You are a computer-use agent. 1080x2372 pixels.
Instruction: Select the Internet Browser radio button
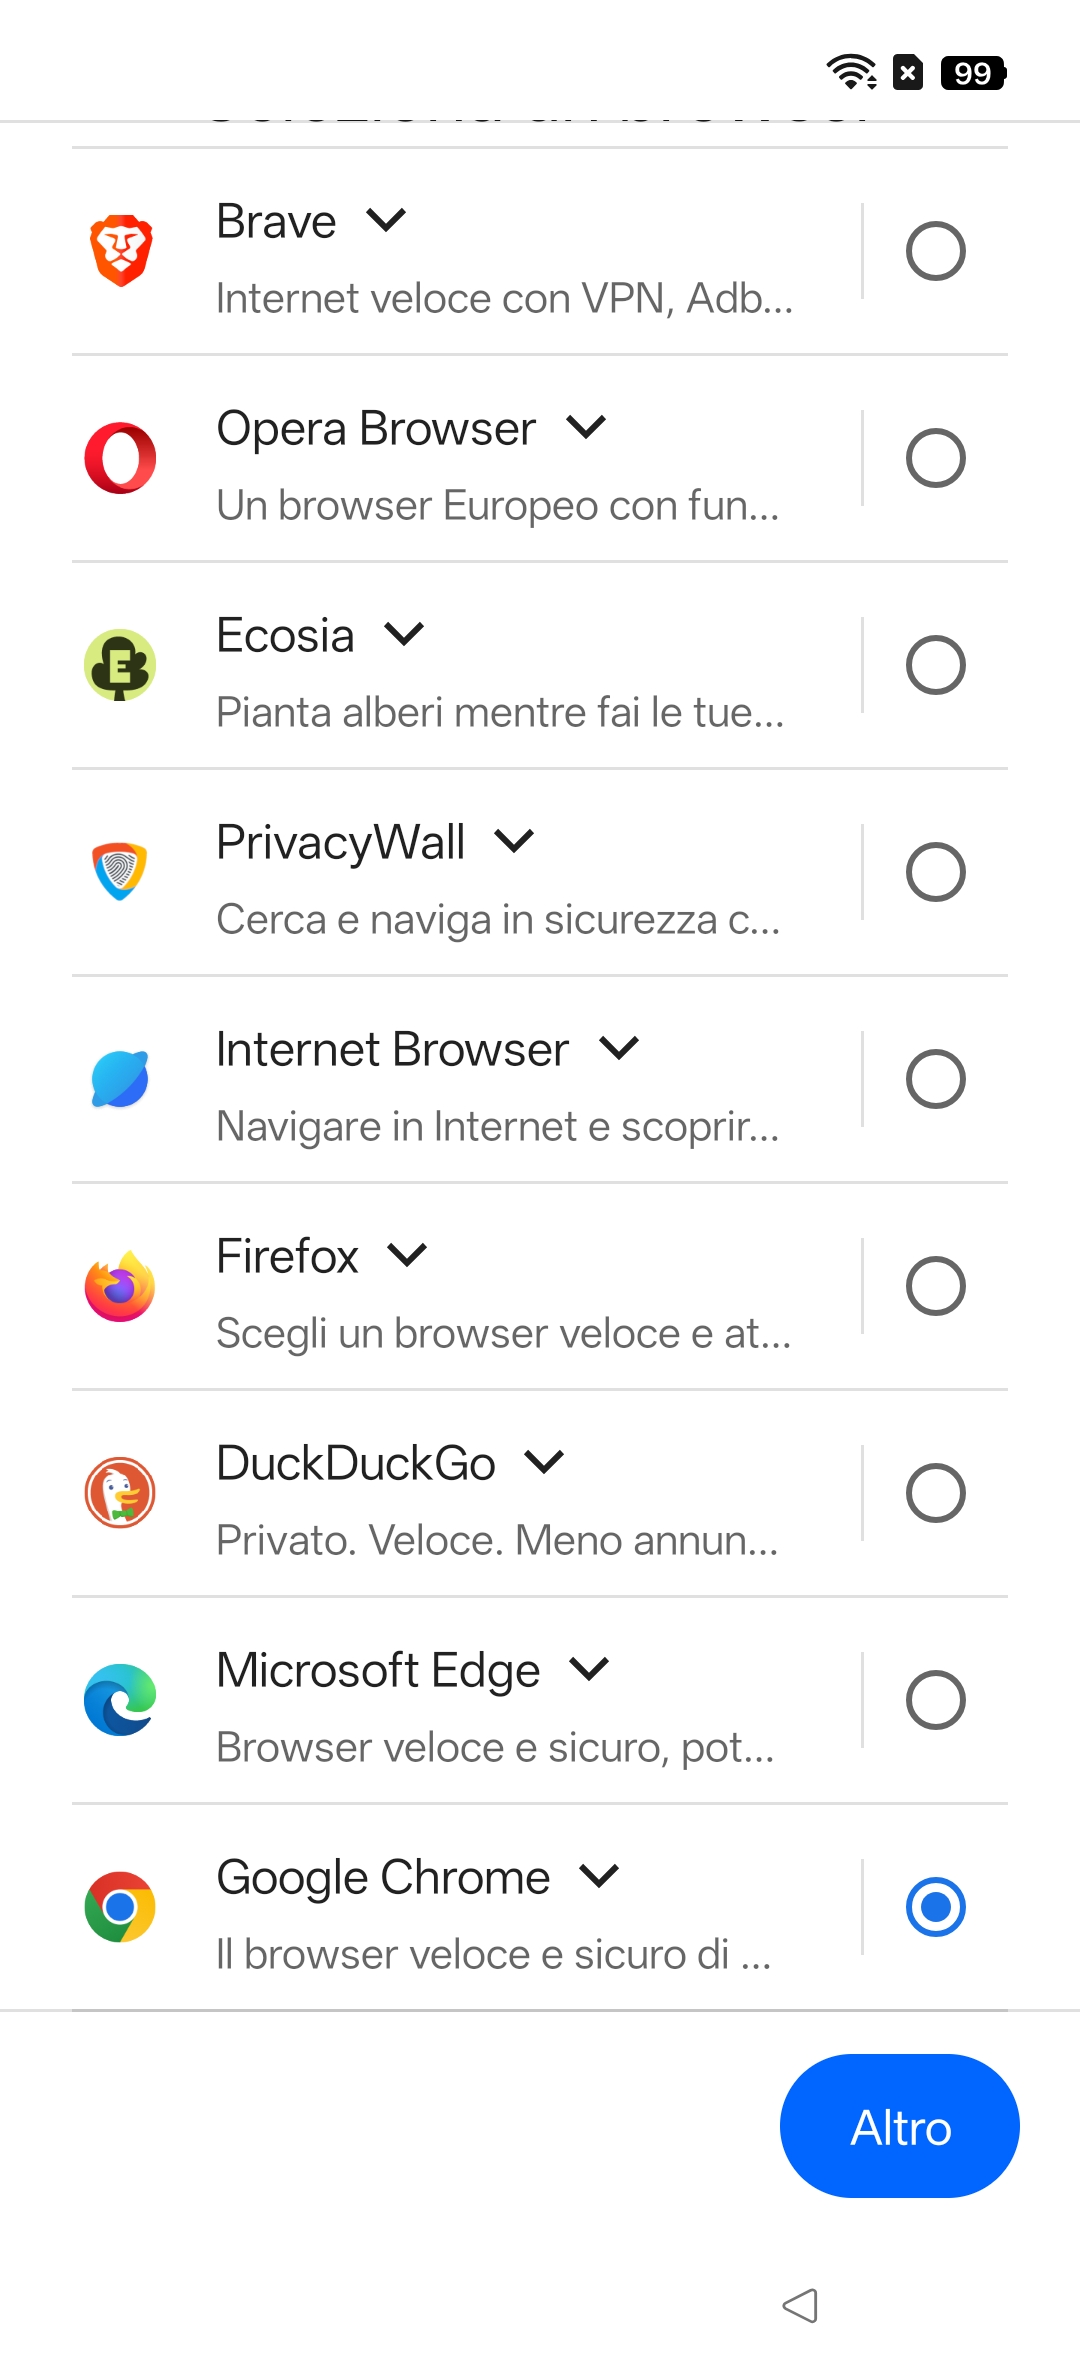pyautogui.click(x=935, y=1079)
